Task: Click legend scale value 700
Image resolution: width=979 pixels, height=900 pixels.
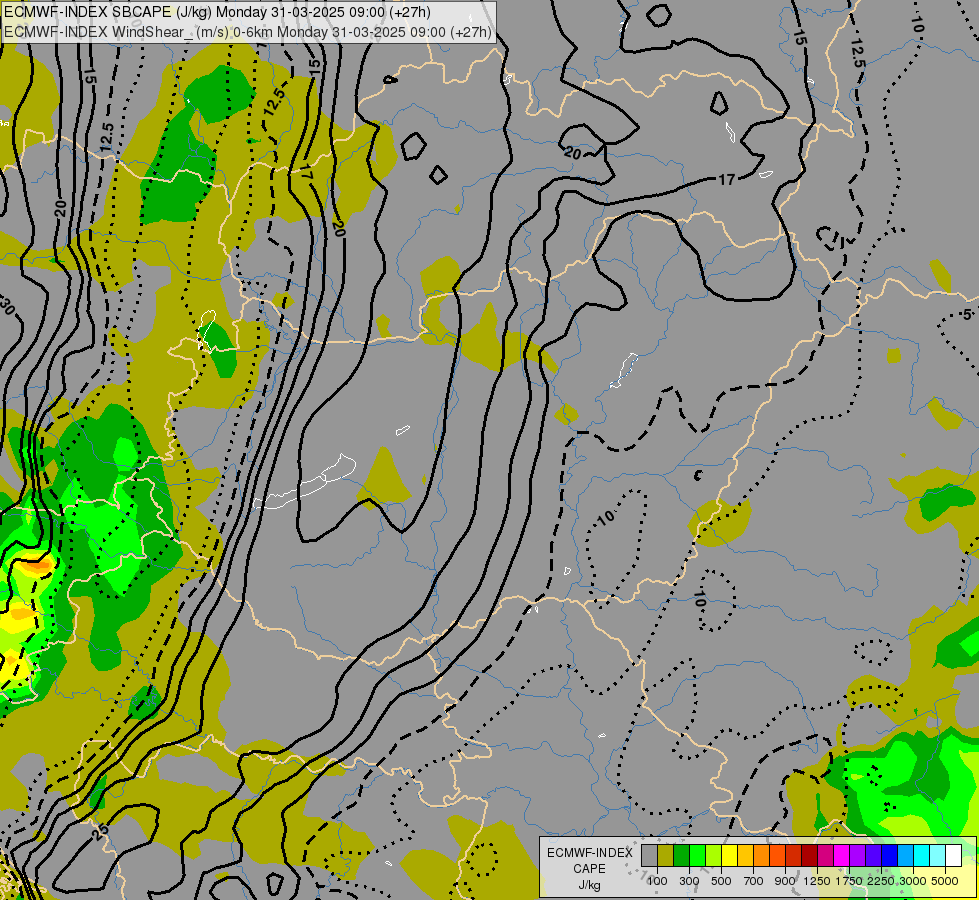Action: (x=754, y=881)
